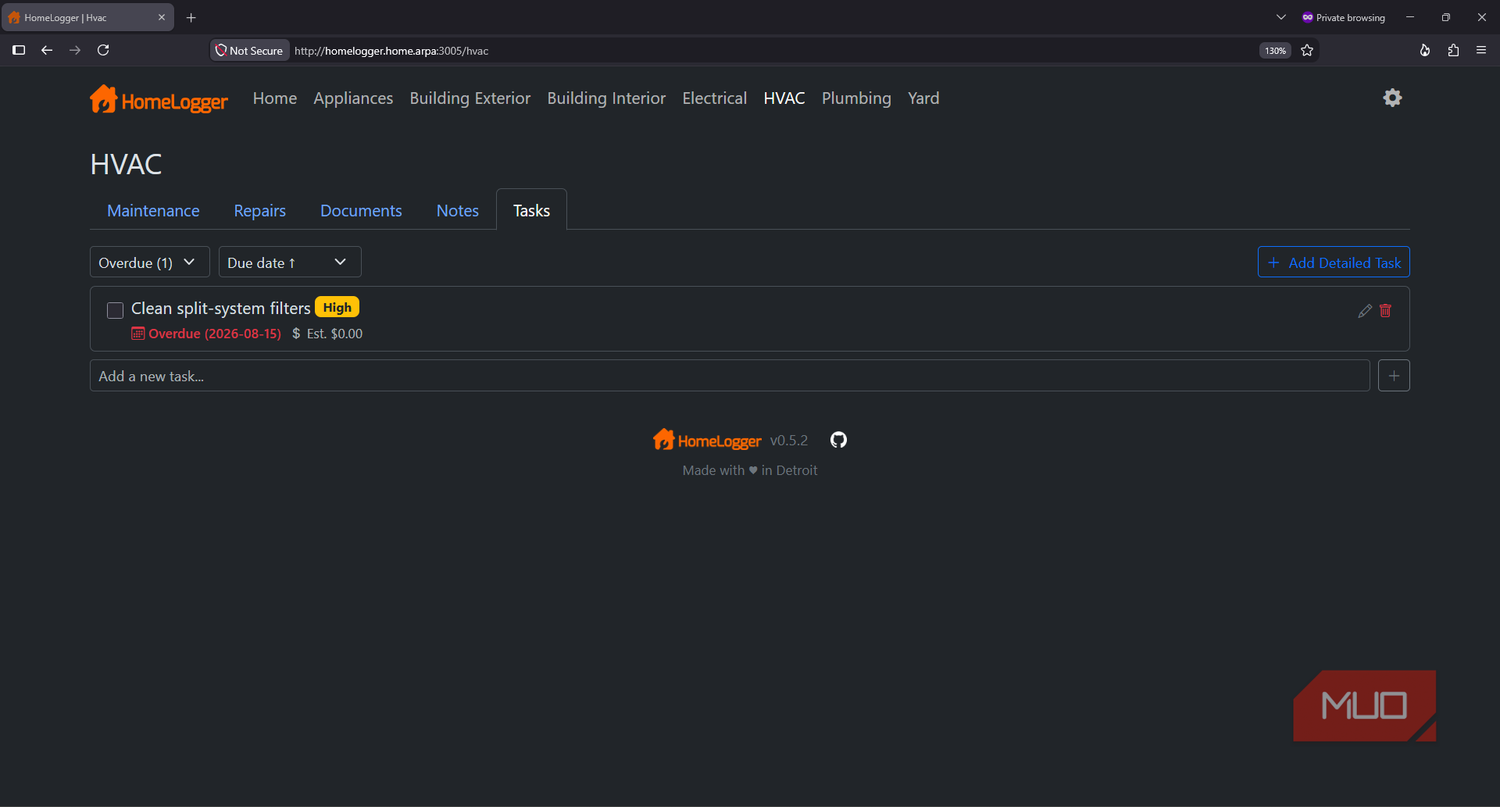Viewport: 1500px width, 807px height.
Task: Click the Add Detailed Task button
Action: tap(1334, 262)
